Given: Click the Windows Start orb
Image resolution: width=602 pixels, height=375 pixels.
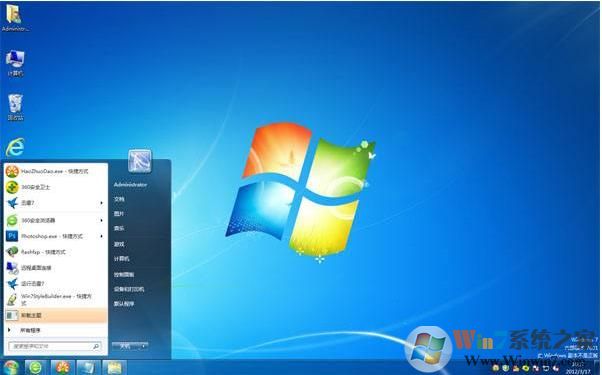Looking at the screenshot, I should pos(11,367).
